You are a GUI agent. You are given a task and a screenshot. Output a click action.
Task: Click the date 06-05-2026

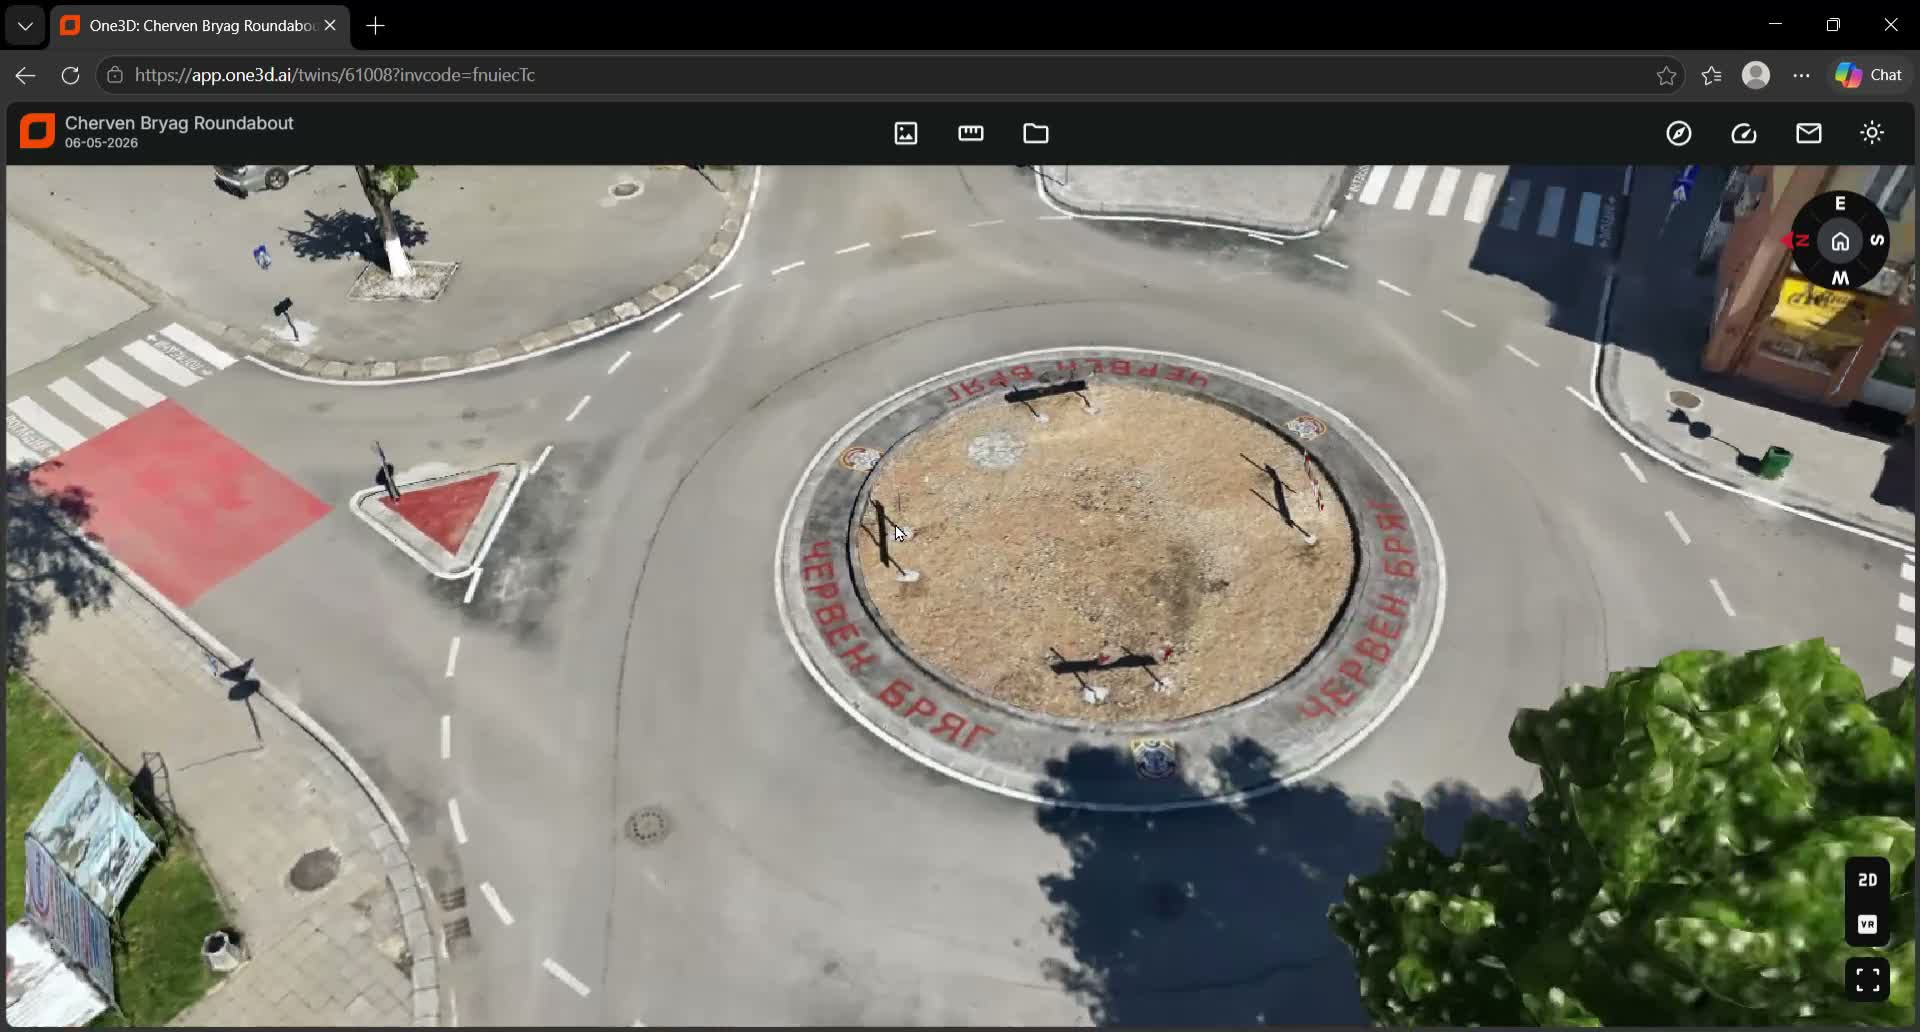click(102, 144)
